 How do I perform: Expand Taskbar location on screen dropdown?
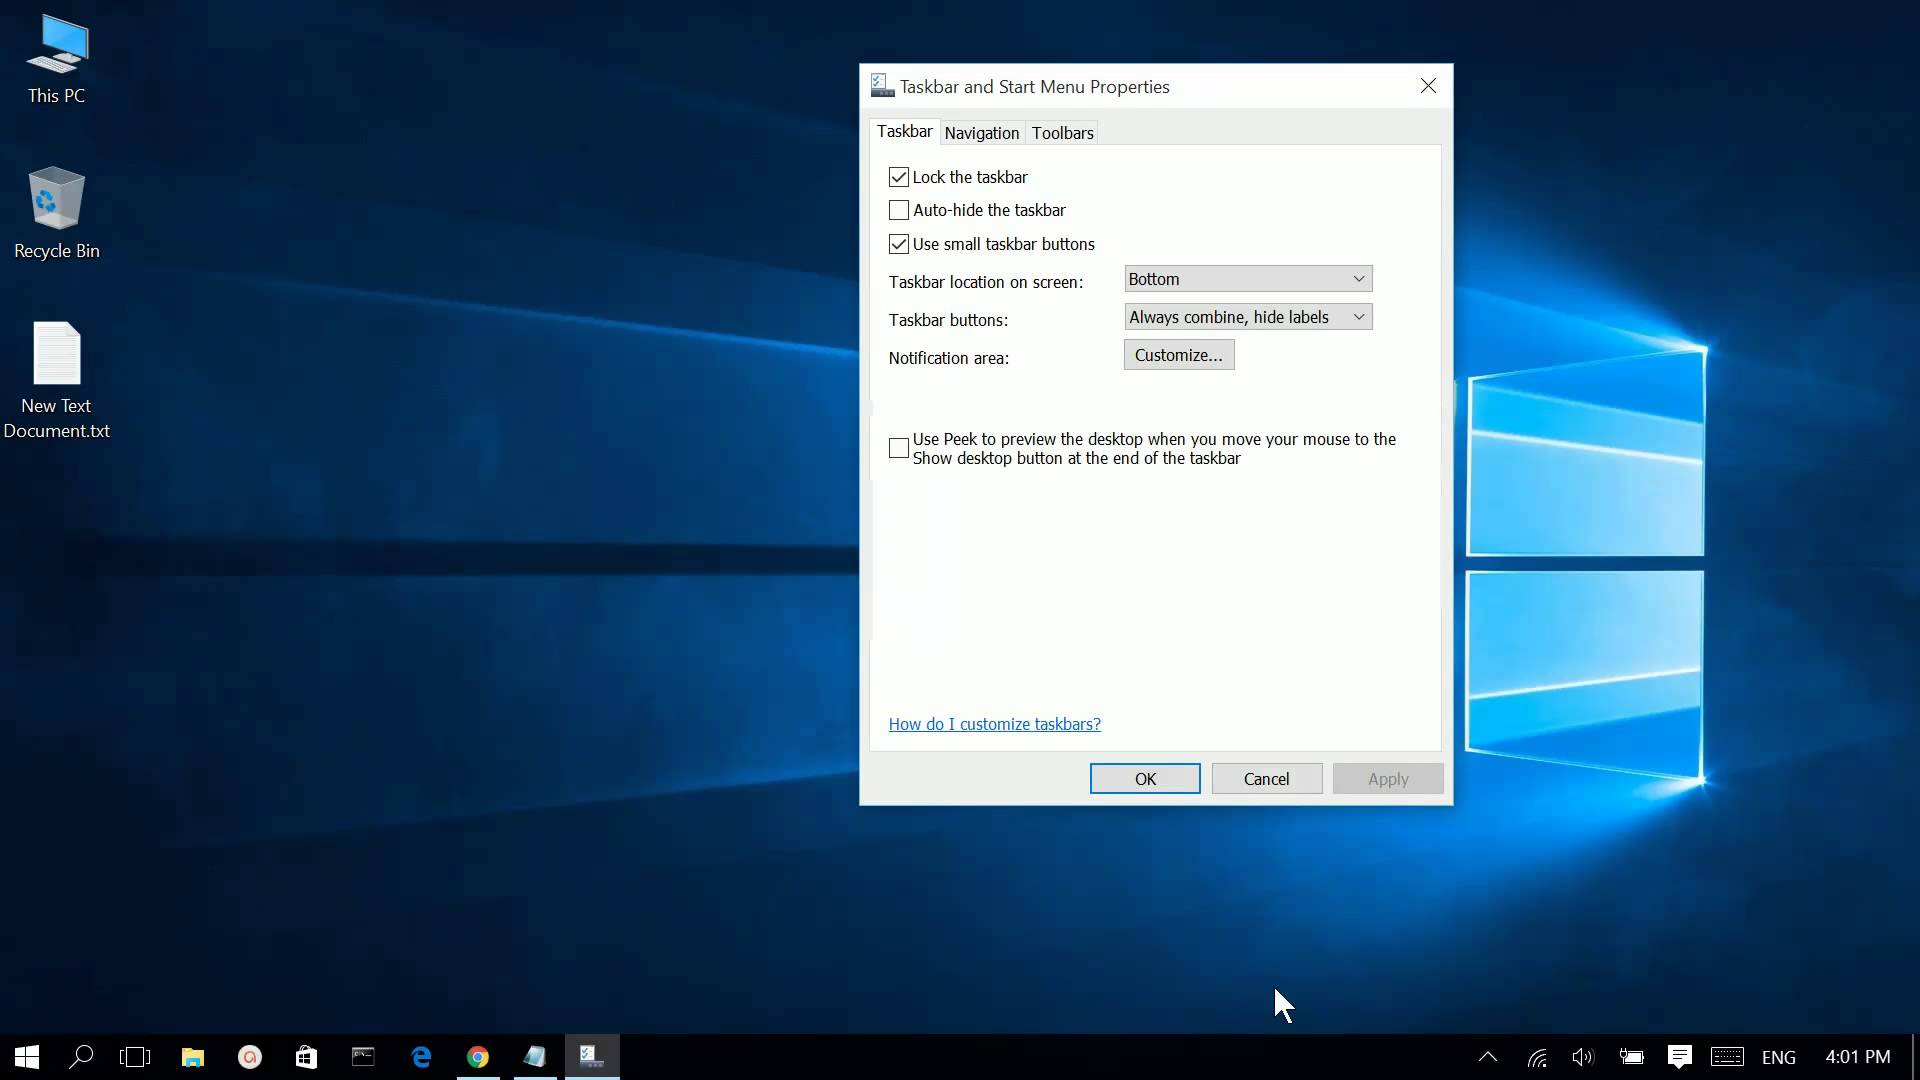[1246, 278]
